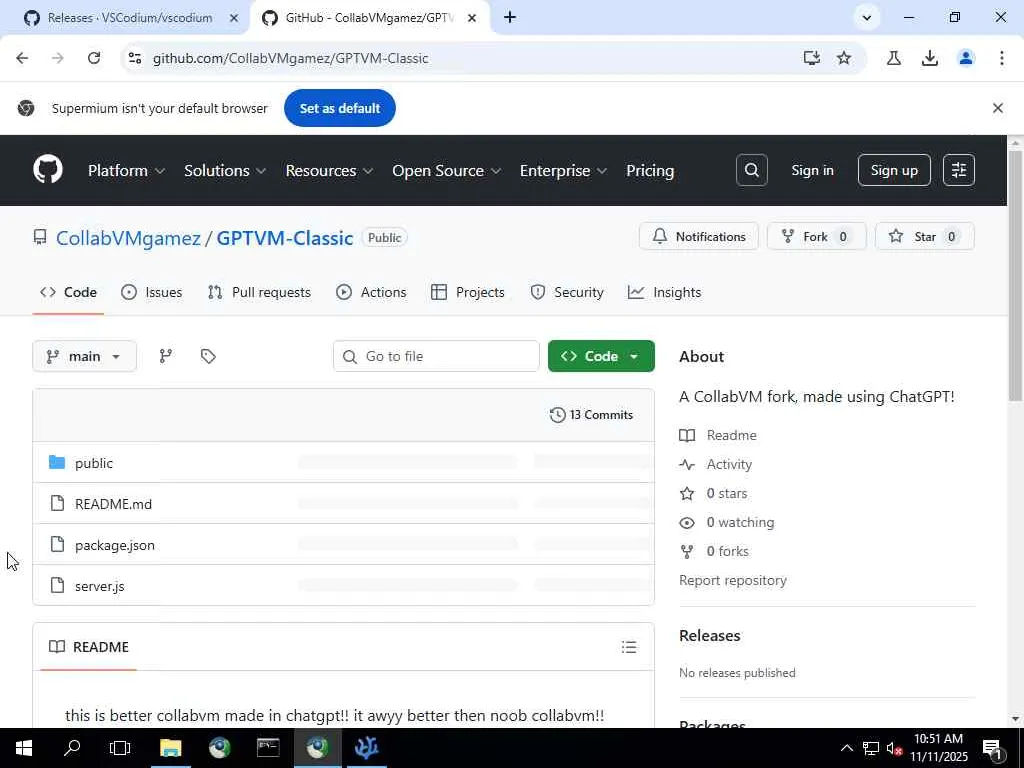Click the browser address bar URL
1024x768 pixels.
pyautogui.click(x=291, y=58)
